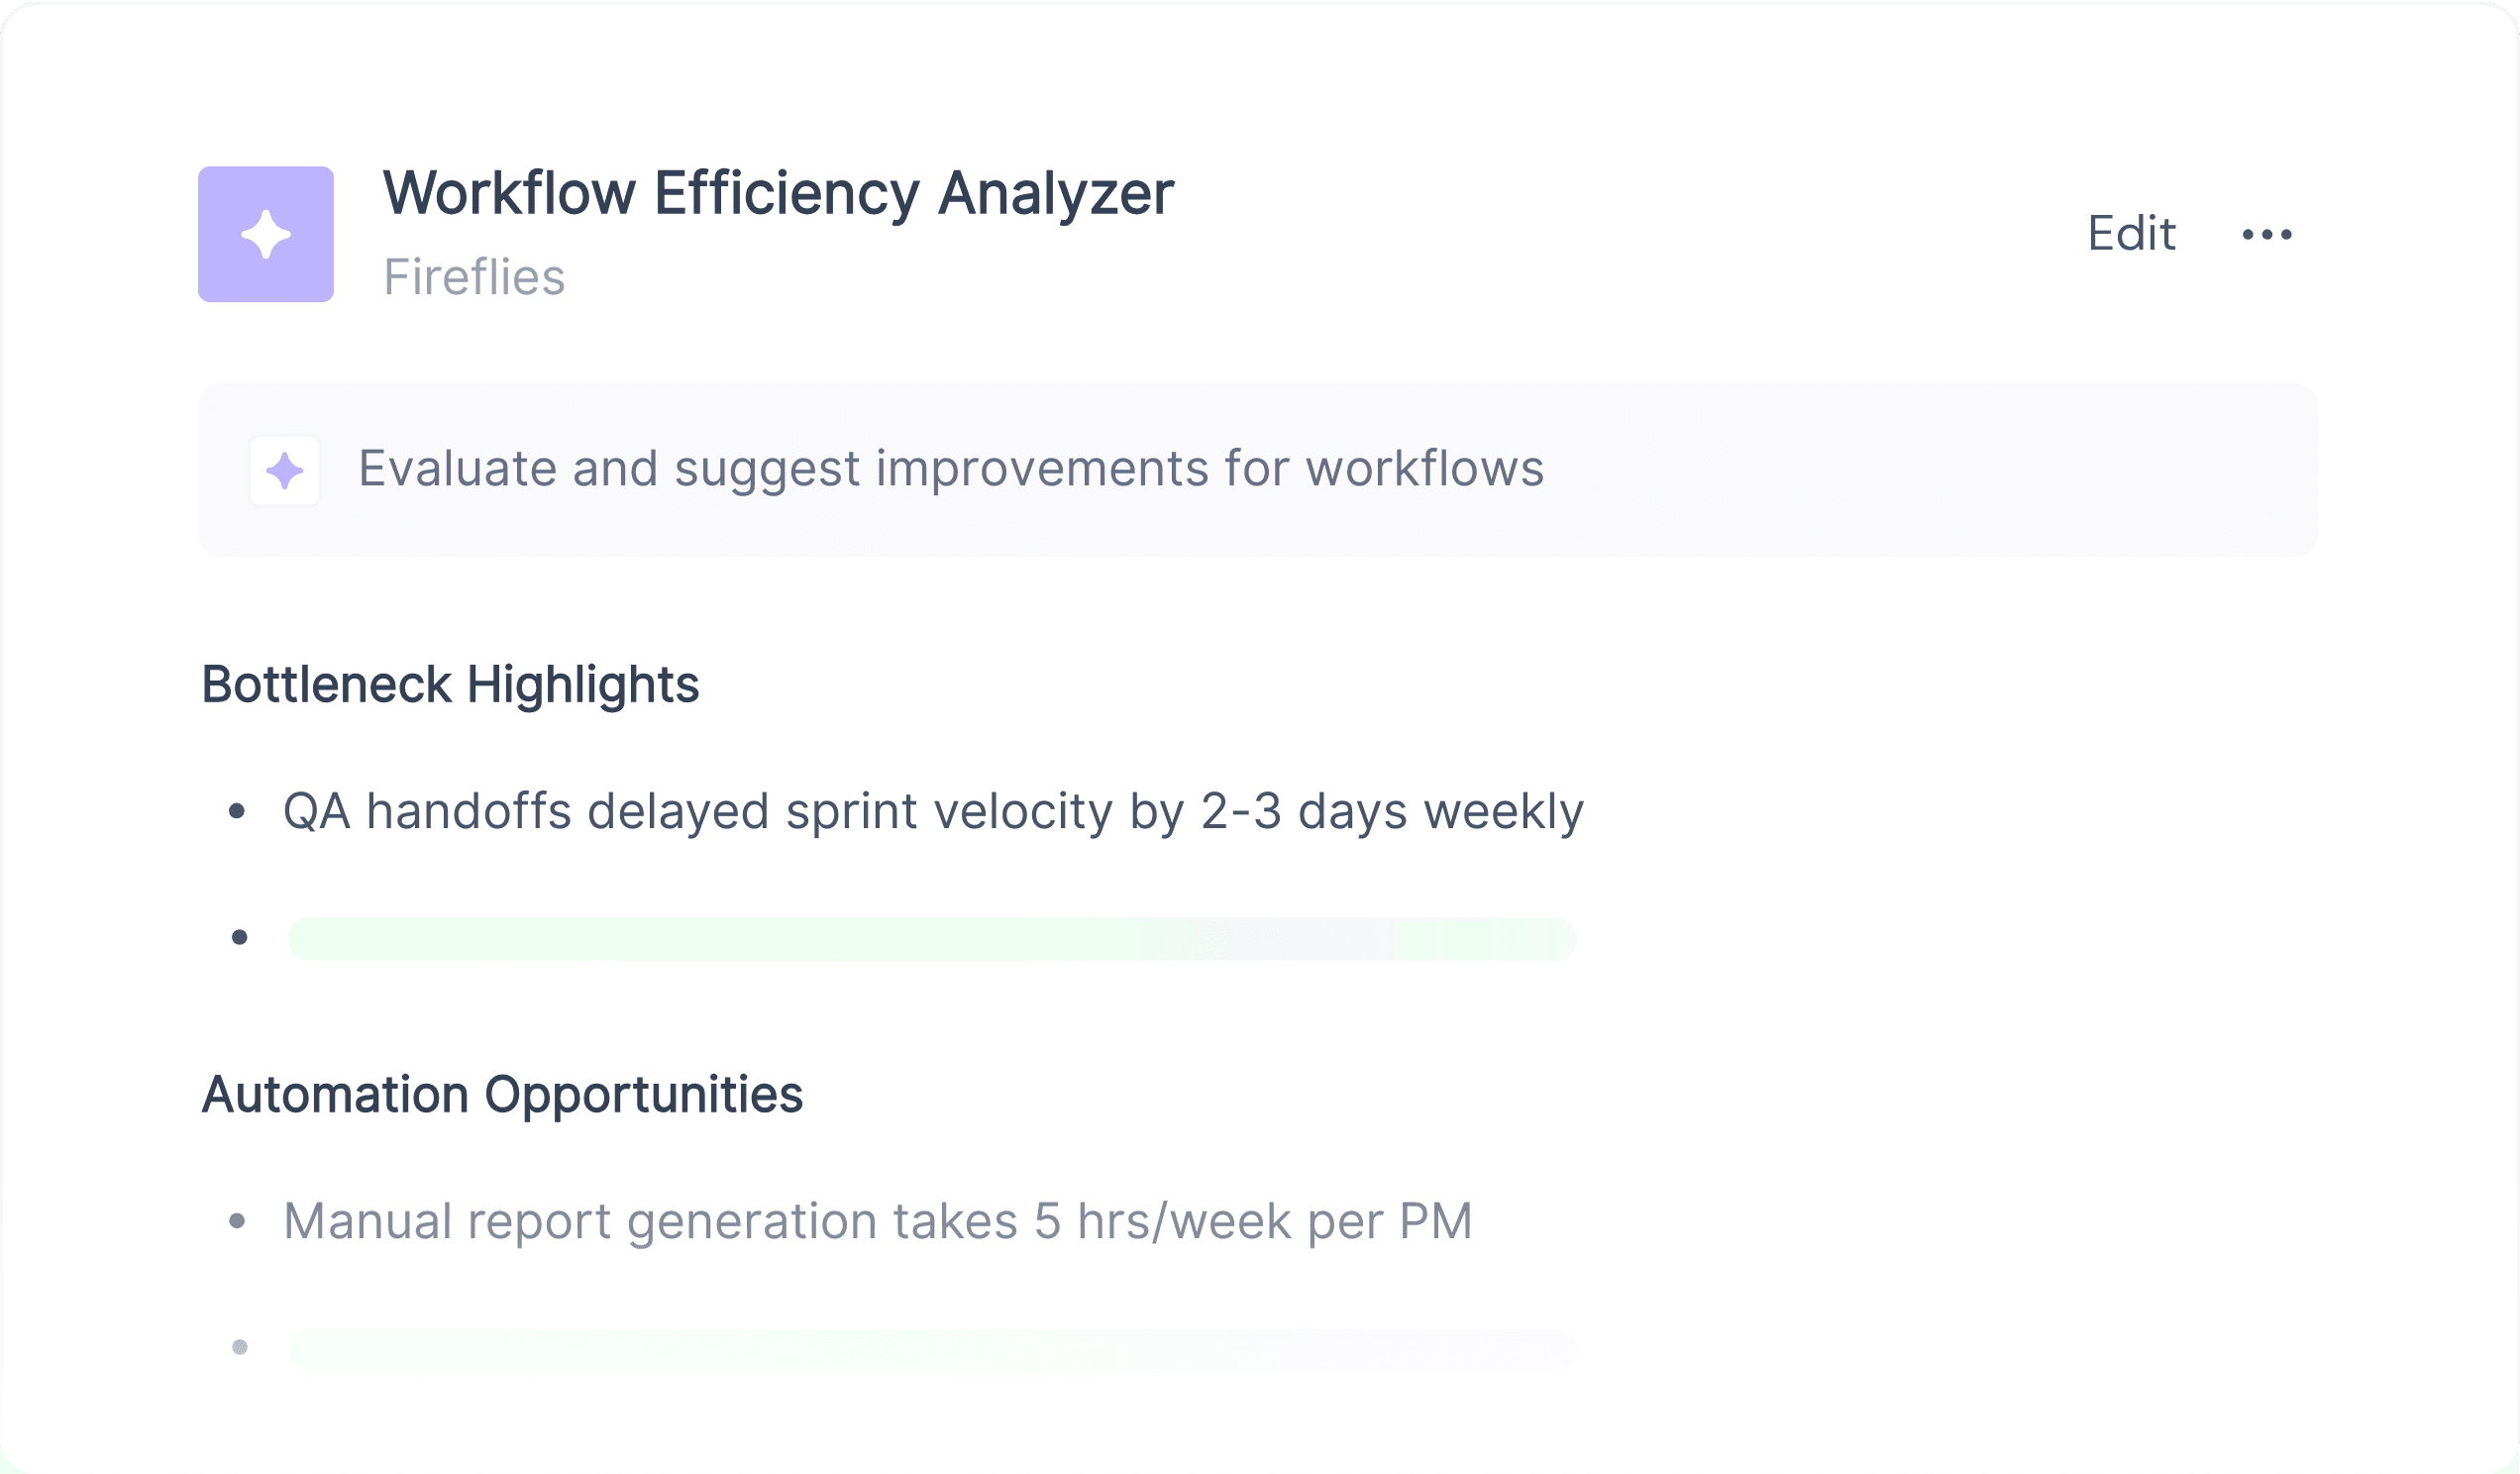Viewport: 2520px width, 1474px height.
Task: Open the three-dot more options menu
Action: coord(2267,234)
